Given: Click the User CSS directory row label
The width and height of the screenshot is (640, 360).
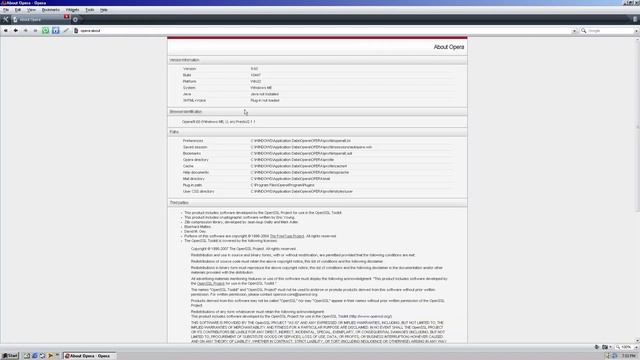Looking at the screenshot, I should pos(198,191).
